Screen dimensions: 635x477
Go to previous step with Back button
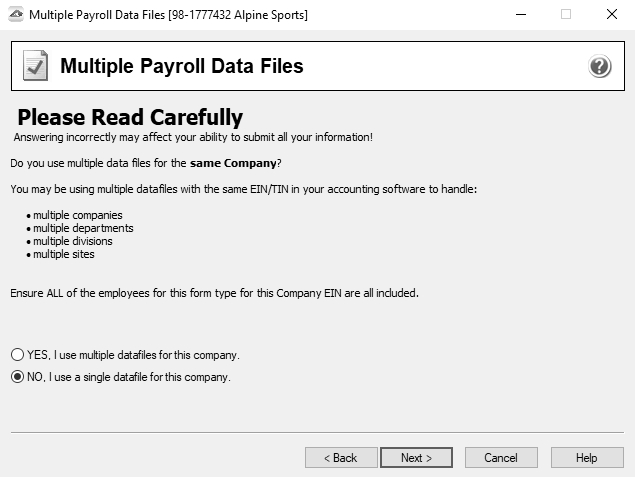click(x=341, y=458)
